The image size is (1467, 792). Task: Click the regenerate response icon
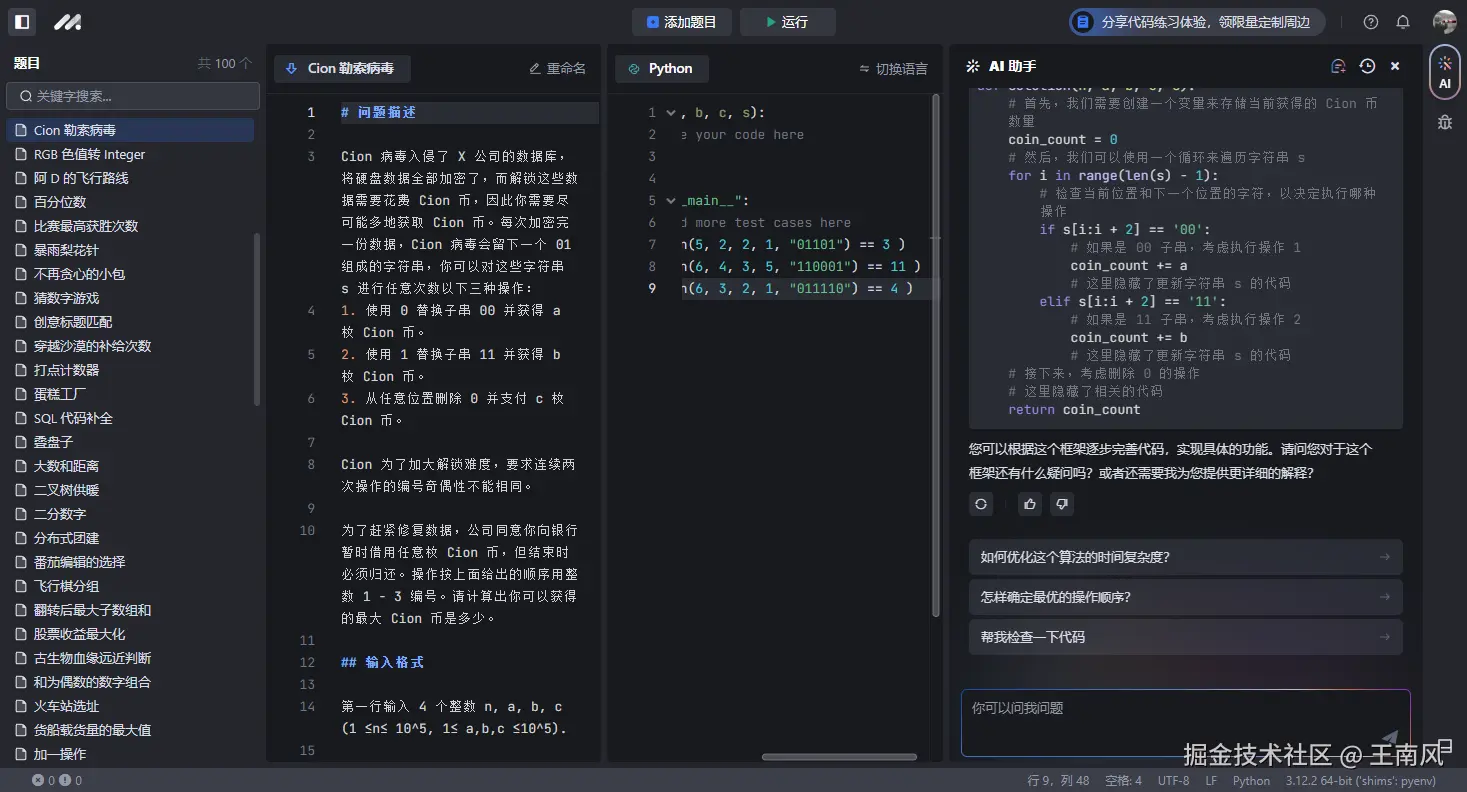pos(980,504)
